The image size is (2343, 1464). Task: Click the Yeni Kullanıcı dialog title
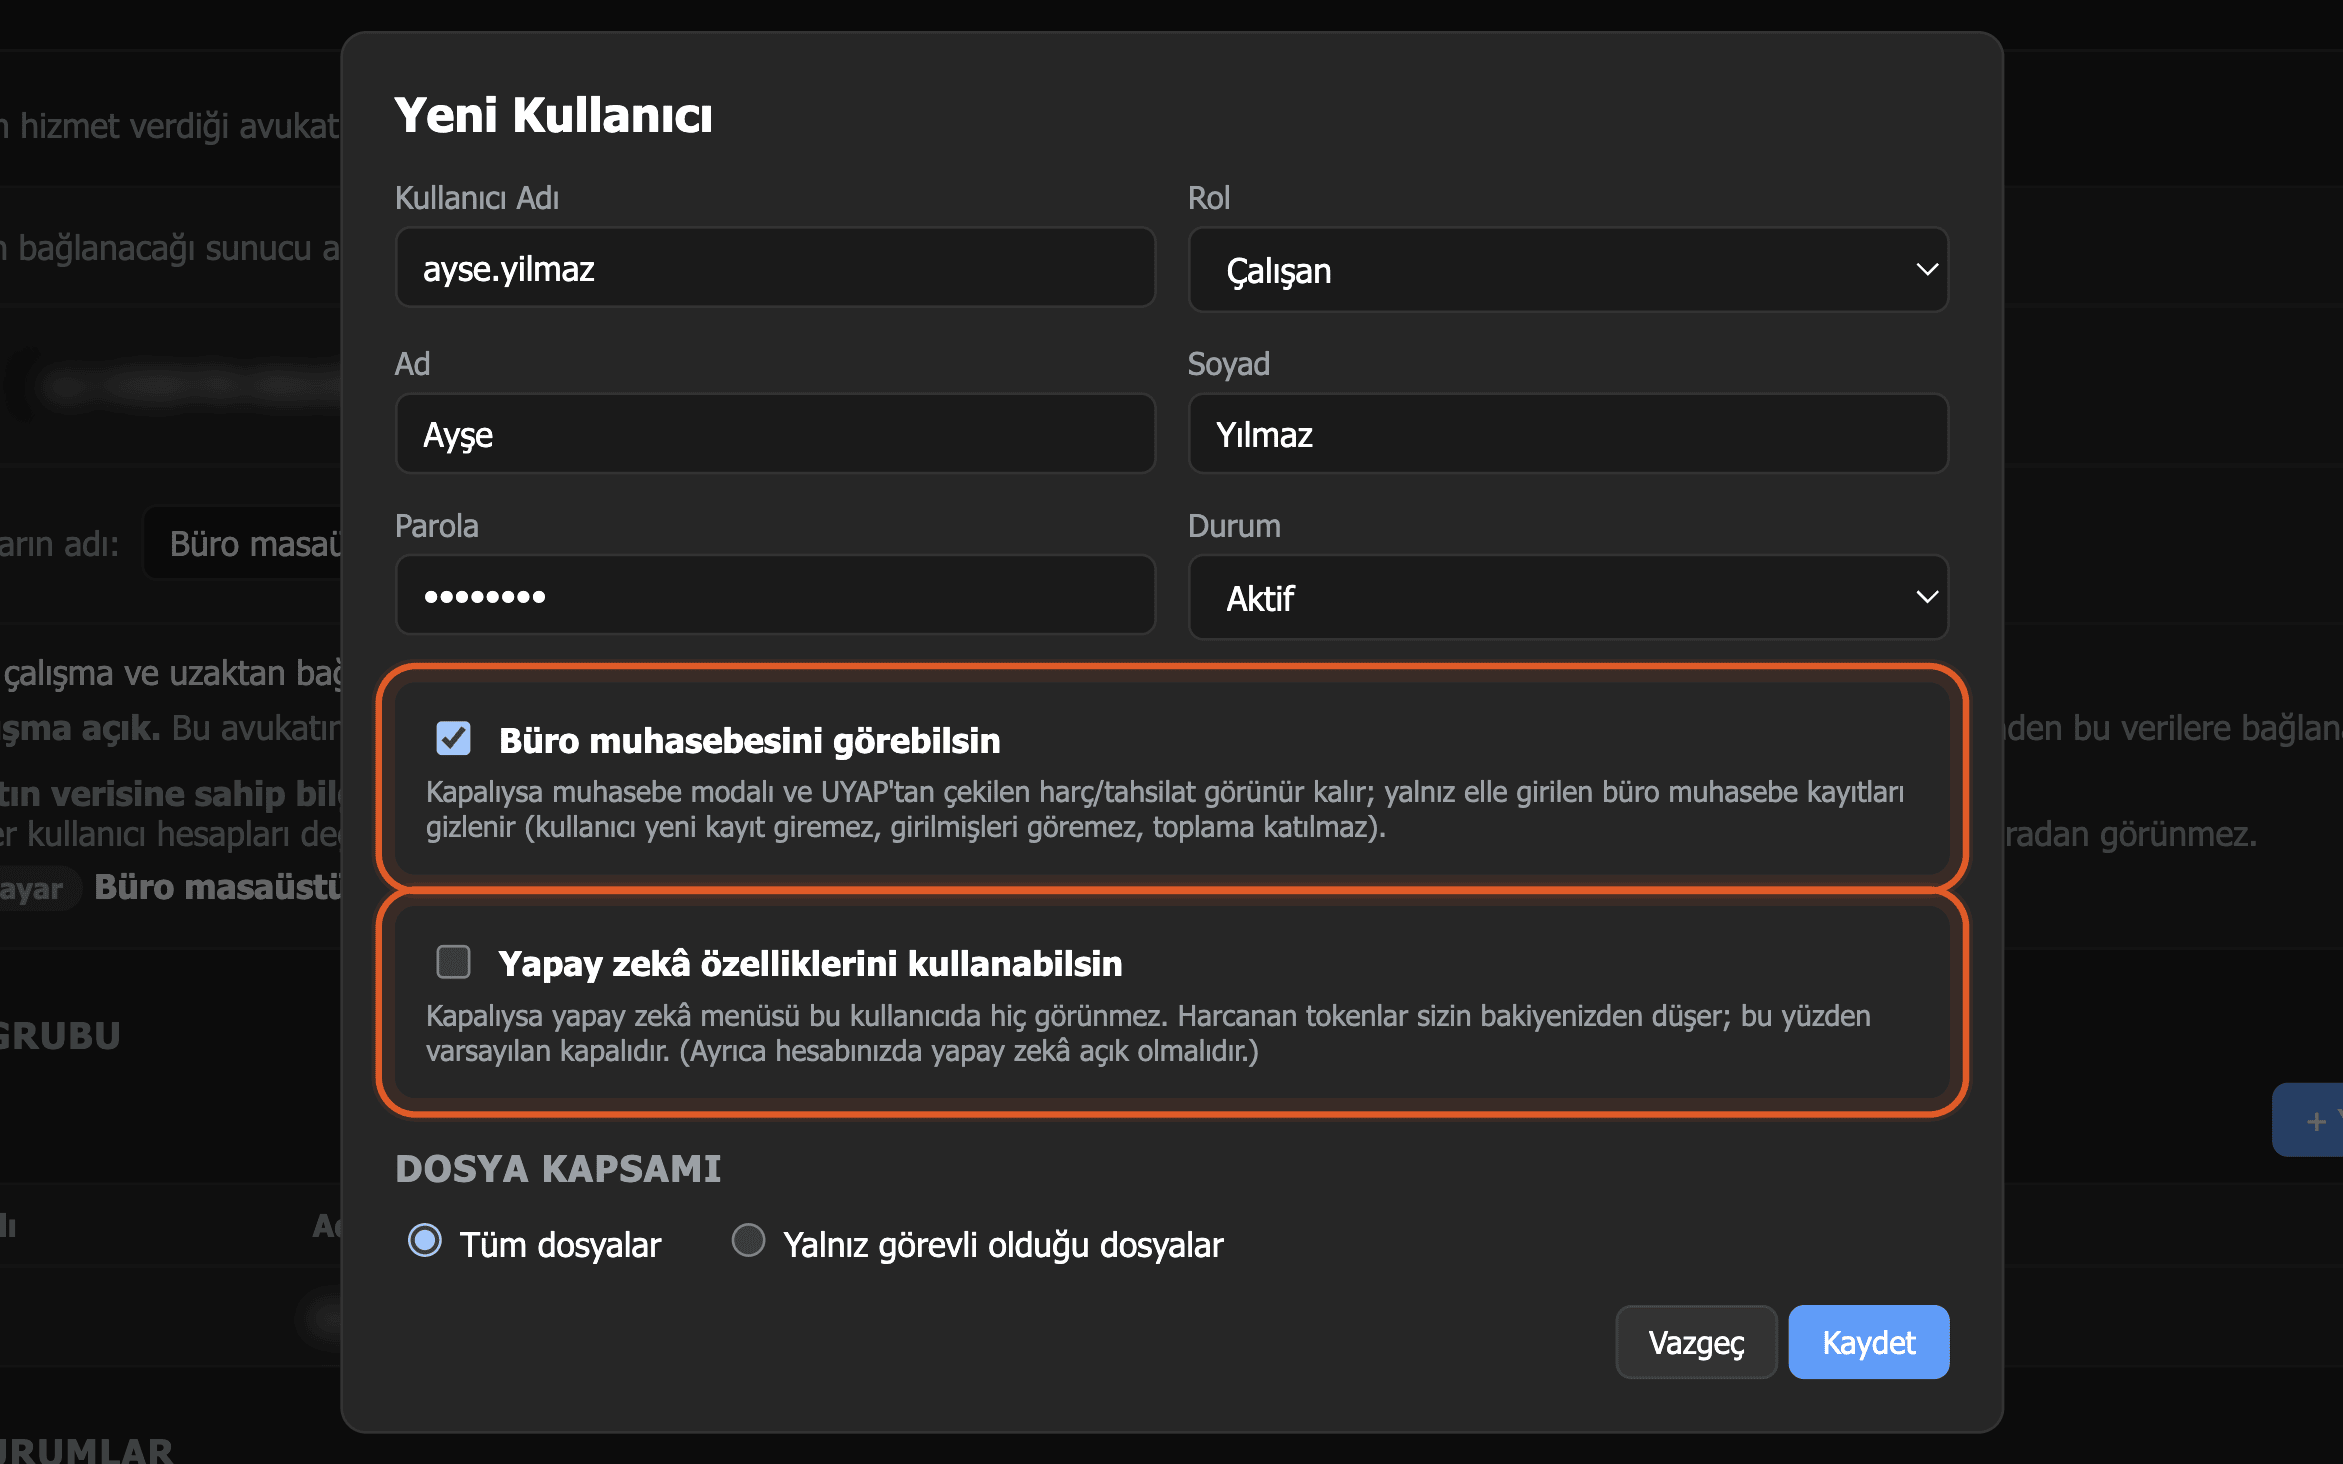(553, 115)
